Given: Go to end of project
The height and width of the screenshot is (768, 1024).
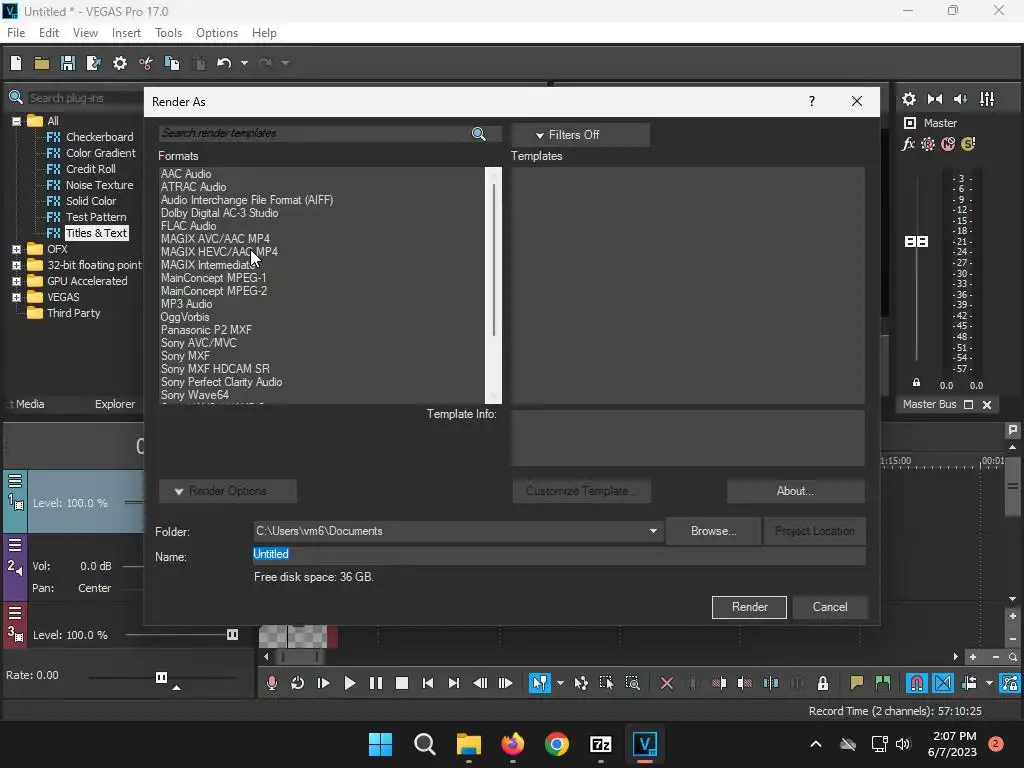Looking at the screenshot, I should [454, 683].
